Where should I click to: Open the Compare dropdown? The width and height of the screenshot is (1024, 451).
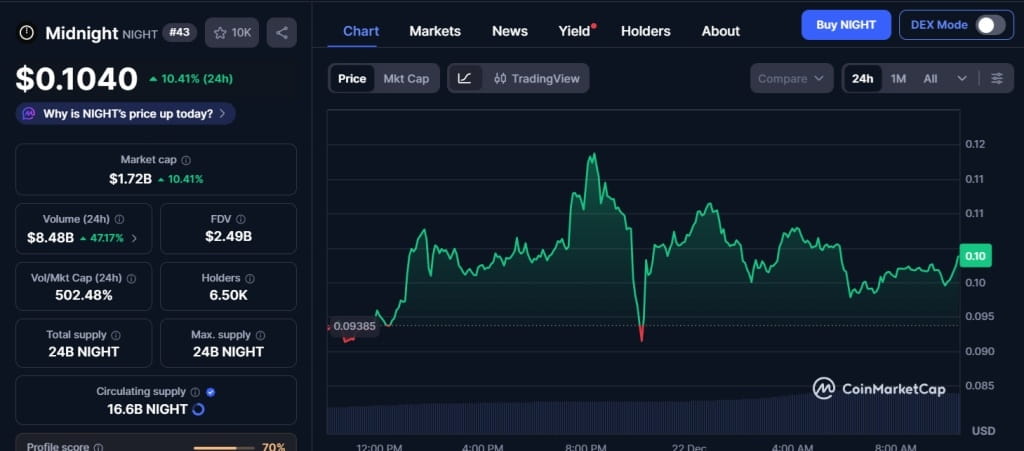tap(792, 78)
